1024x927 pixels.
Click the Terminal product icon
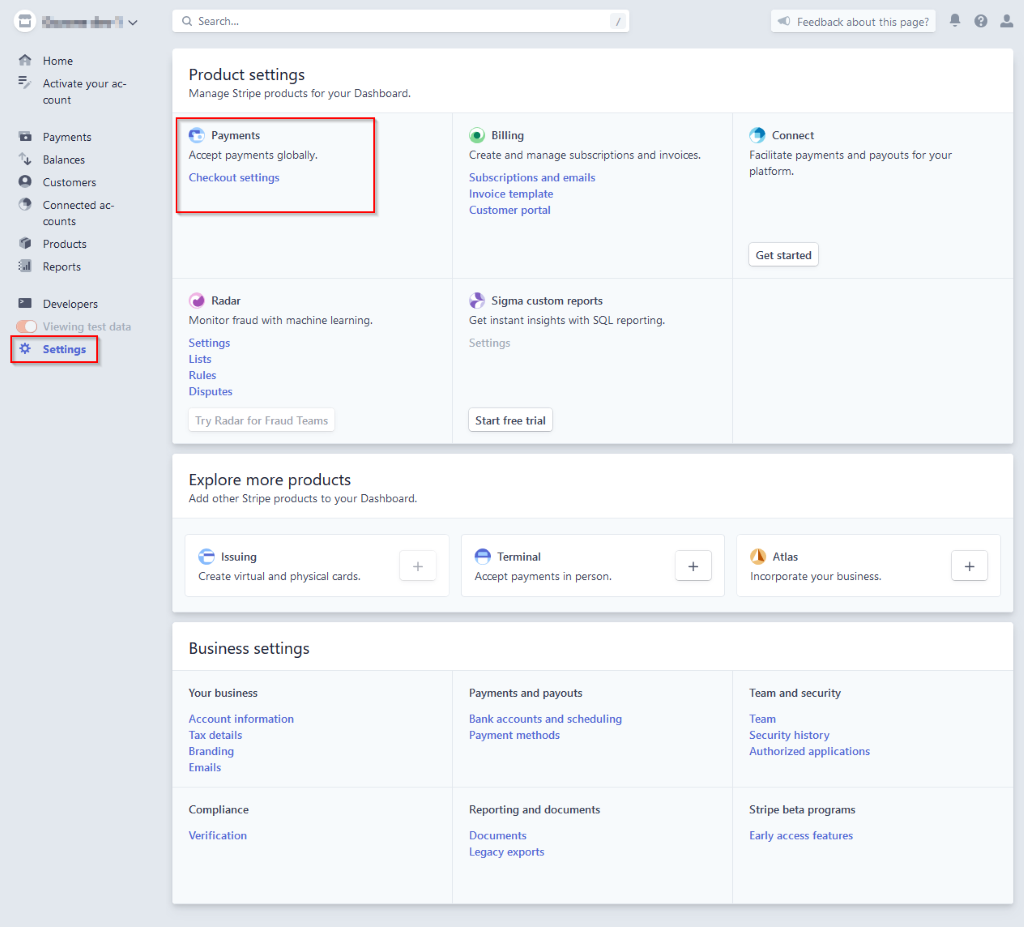point(483,557)
